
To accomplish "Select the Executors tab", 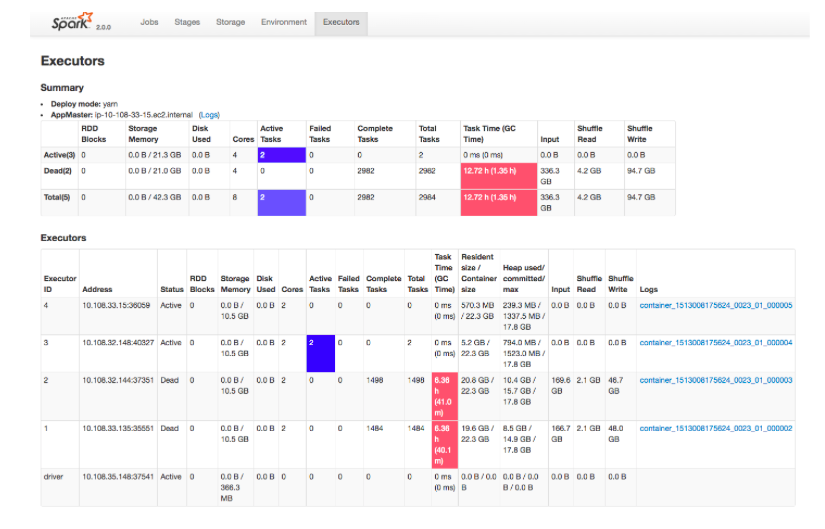I will (x=341, y=23).
